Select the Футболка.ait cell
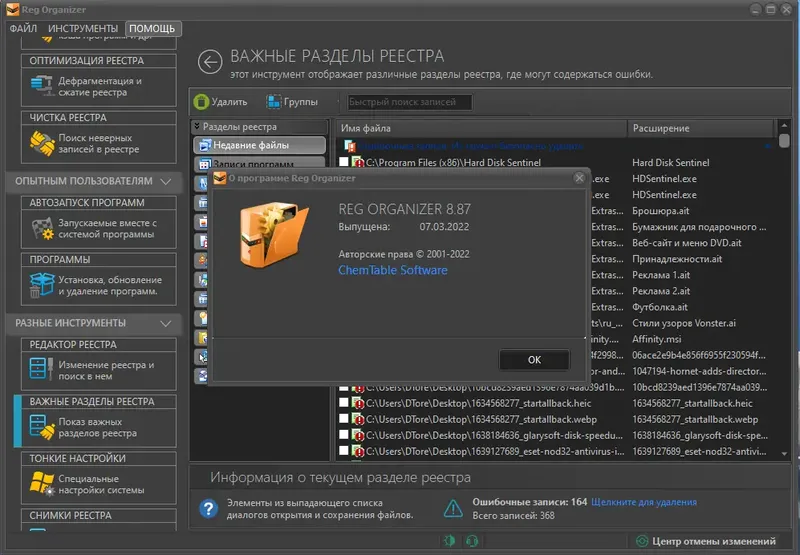Screen dimensions: 800x555 pyautogui.click(x=660, y=307)
